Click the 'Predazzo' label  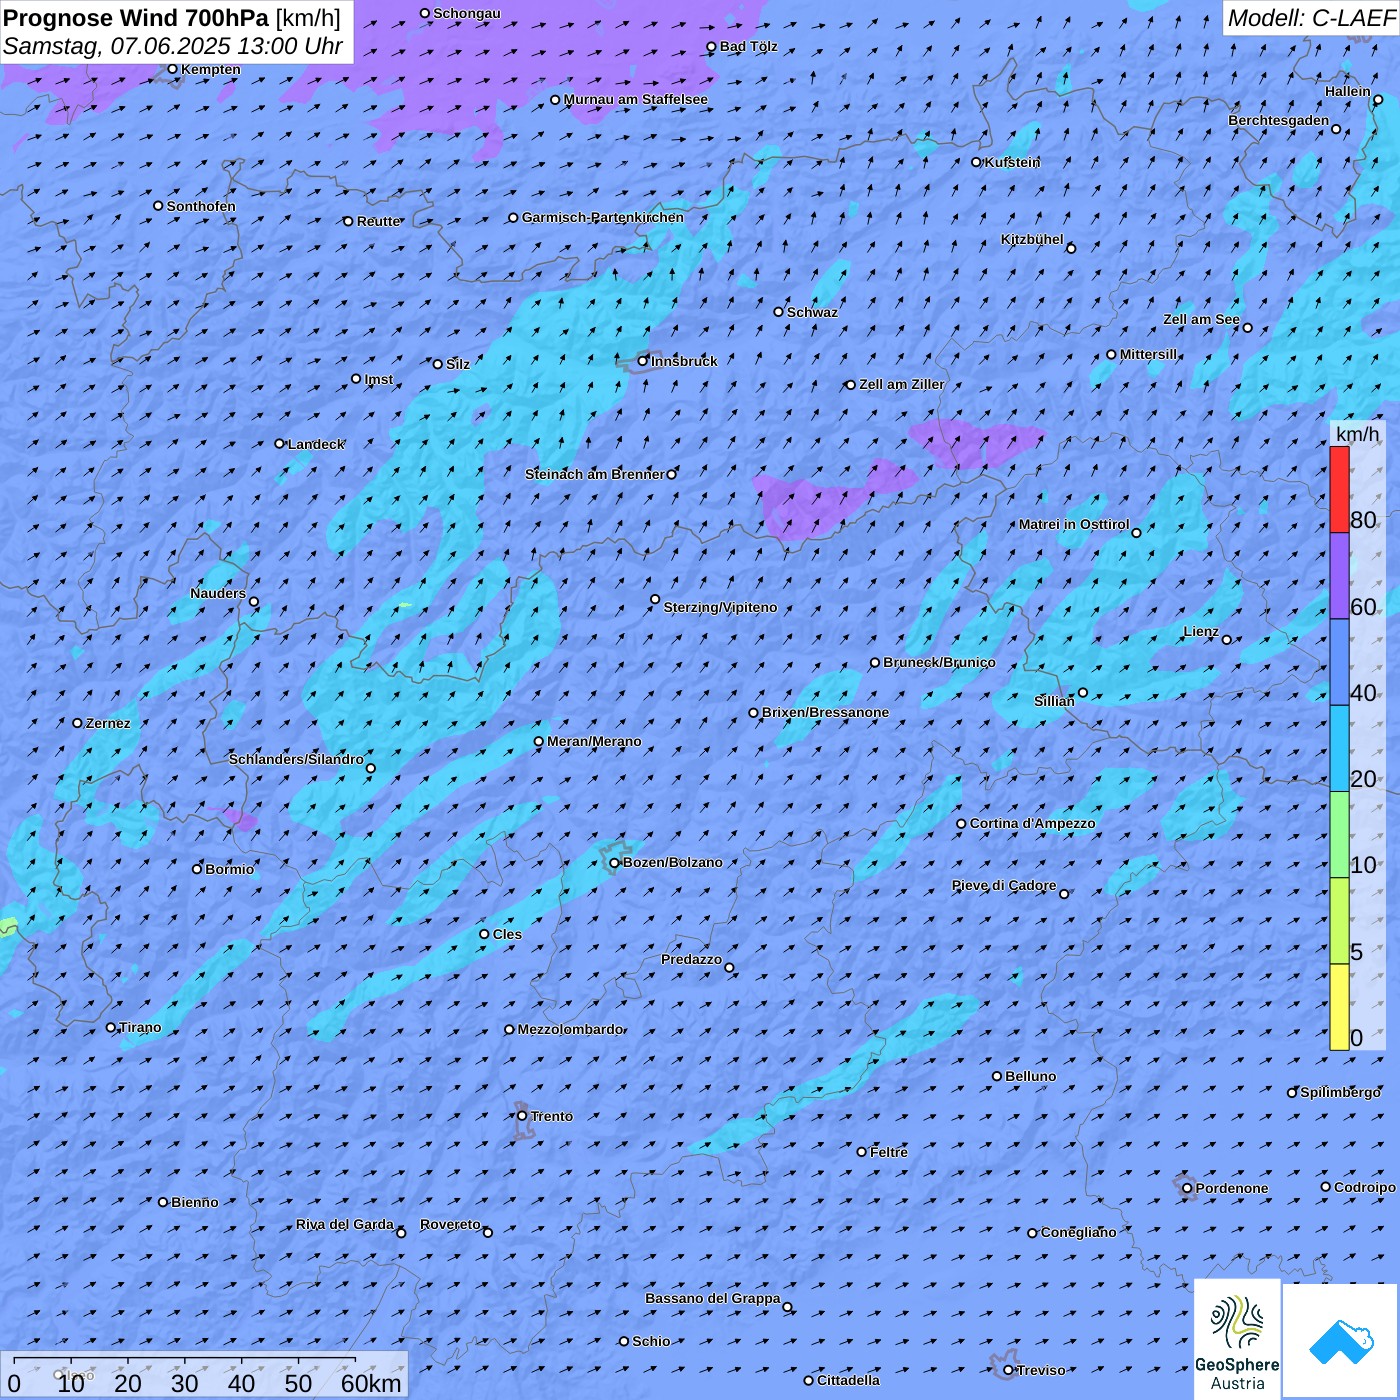[691, 959]
